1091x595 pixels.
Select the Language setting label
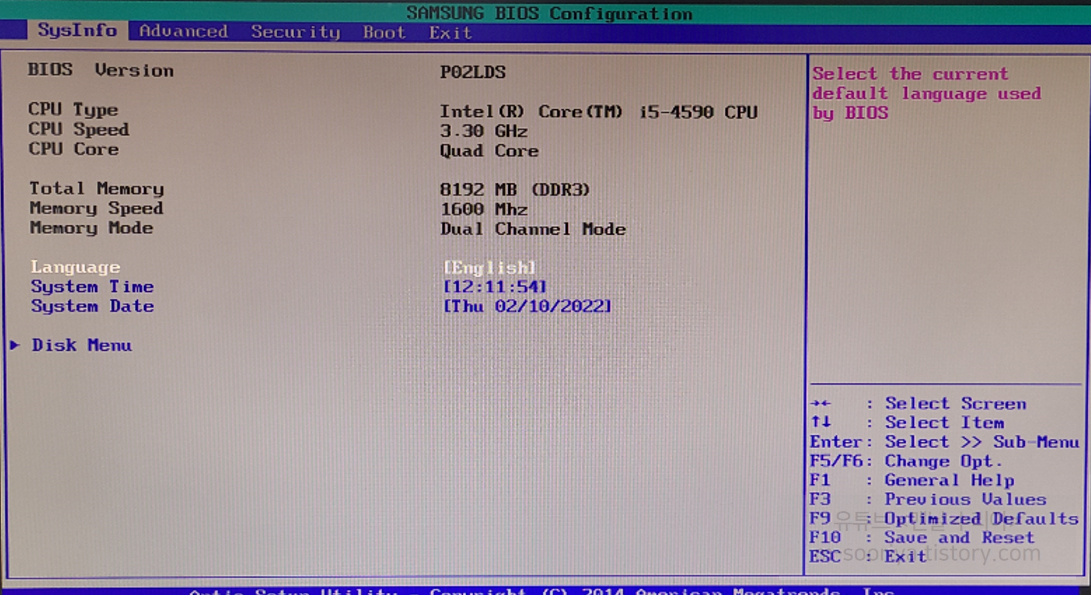pyautogui.click(x=75, y=267)
